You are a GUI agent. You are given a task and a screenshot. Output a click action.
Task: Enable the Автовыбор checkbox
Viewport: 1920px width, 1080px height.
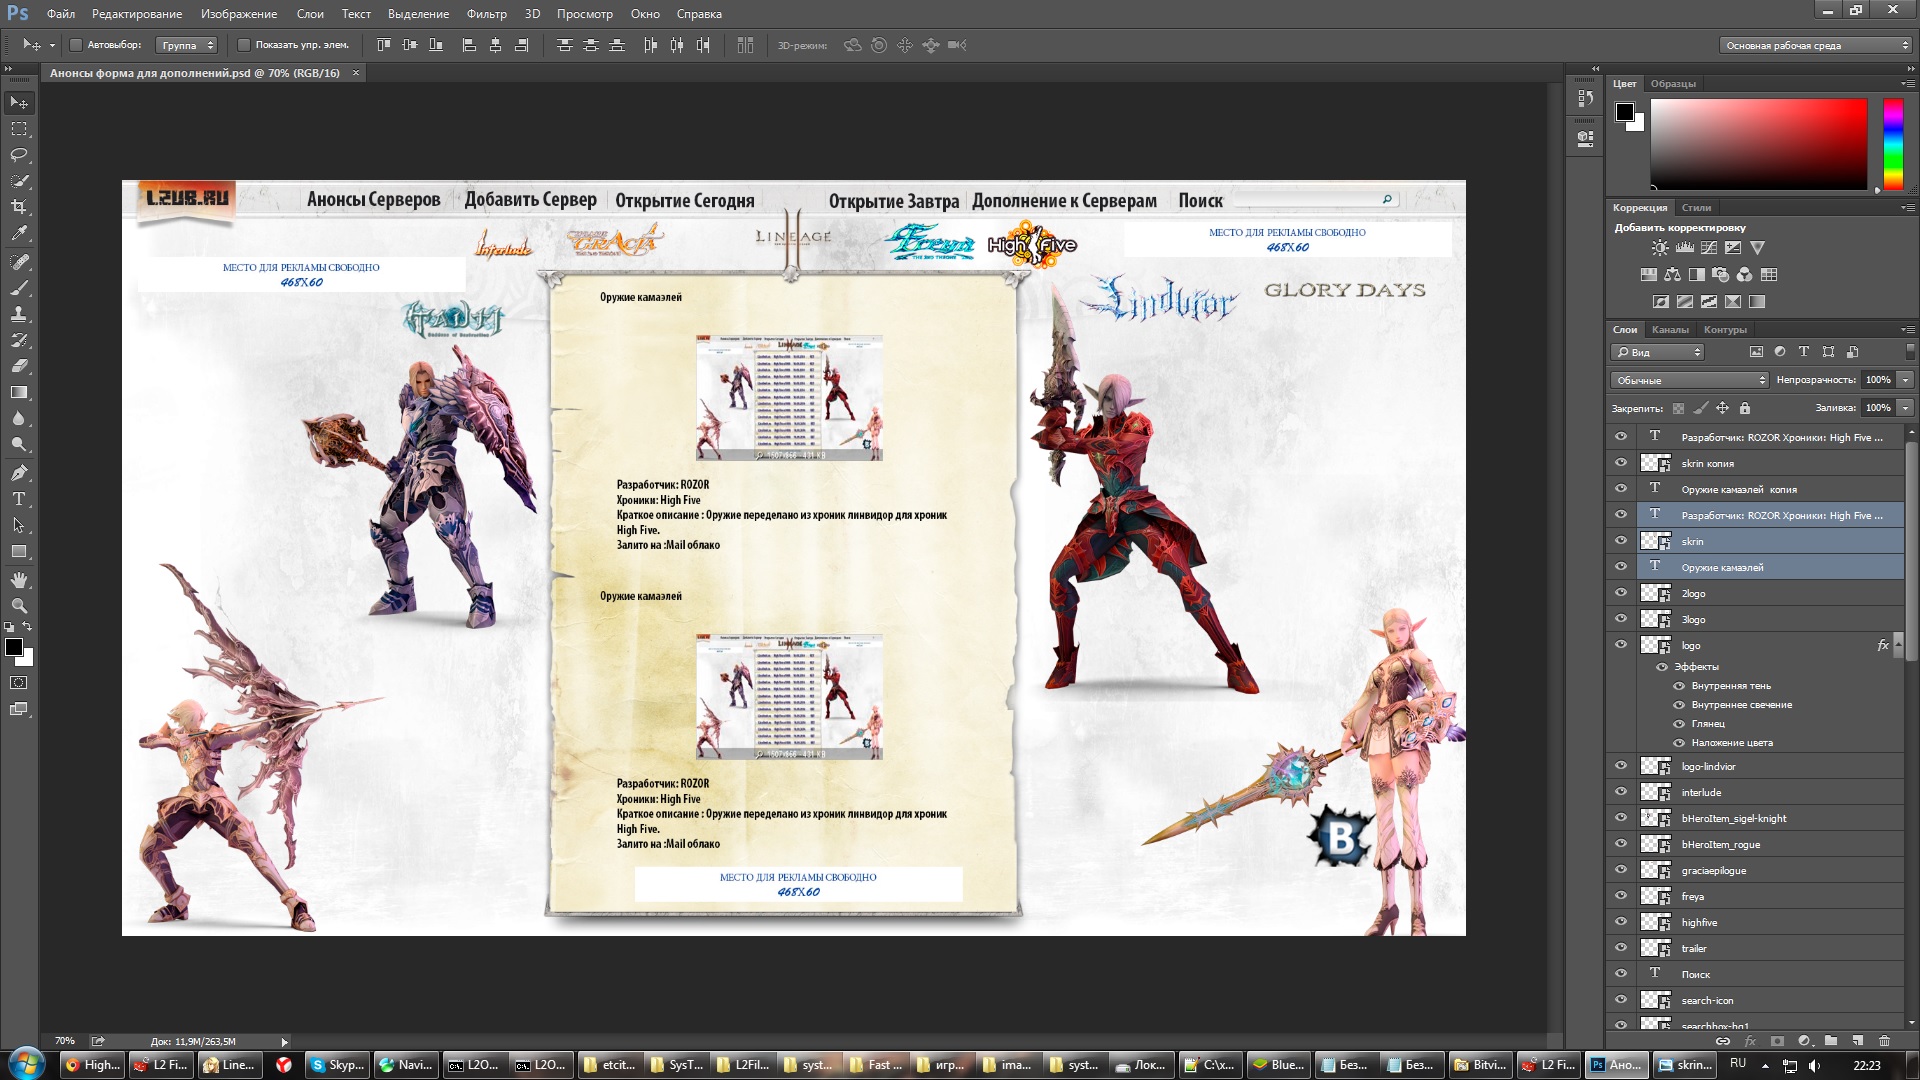click(x=75, y=45)
